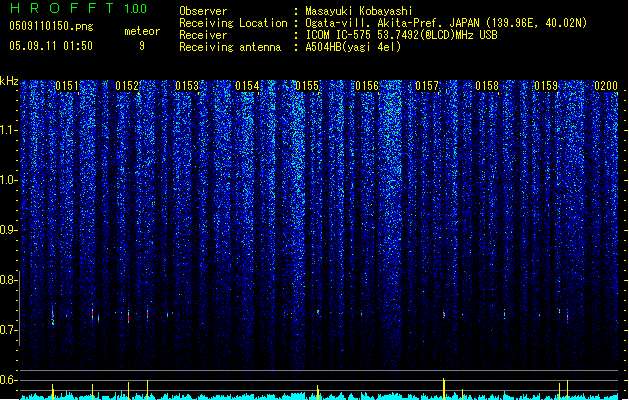Select the ICOM IC-575 receiver description
The image size is (629, 400).
[401, 35]
